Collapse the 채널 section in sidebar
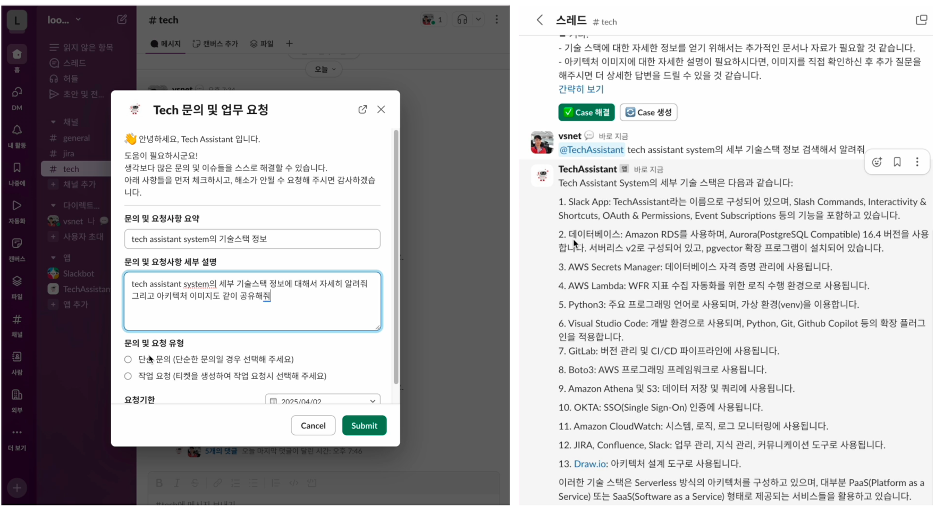 click(x=53, y=122)
